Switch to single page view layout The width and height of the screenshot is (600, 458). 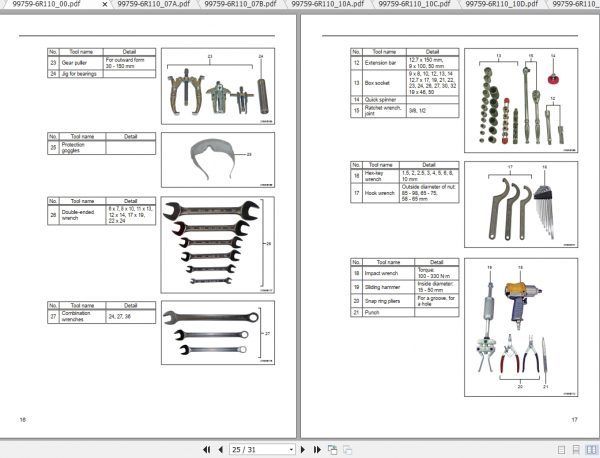pos(561,450)
